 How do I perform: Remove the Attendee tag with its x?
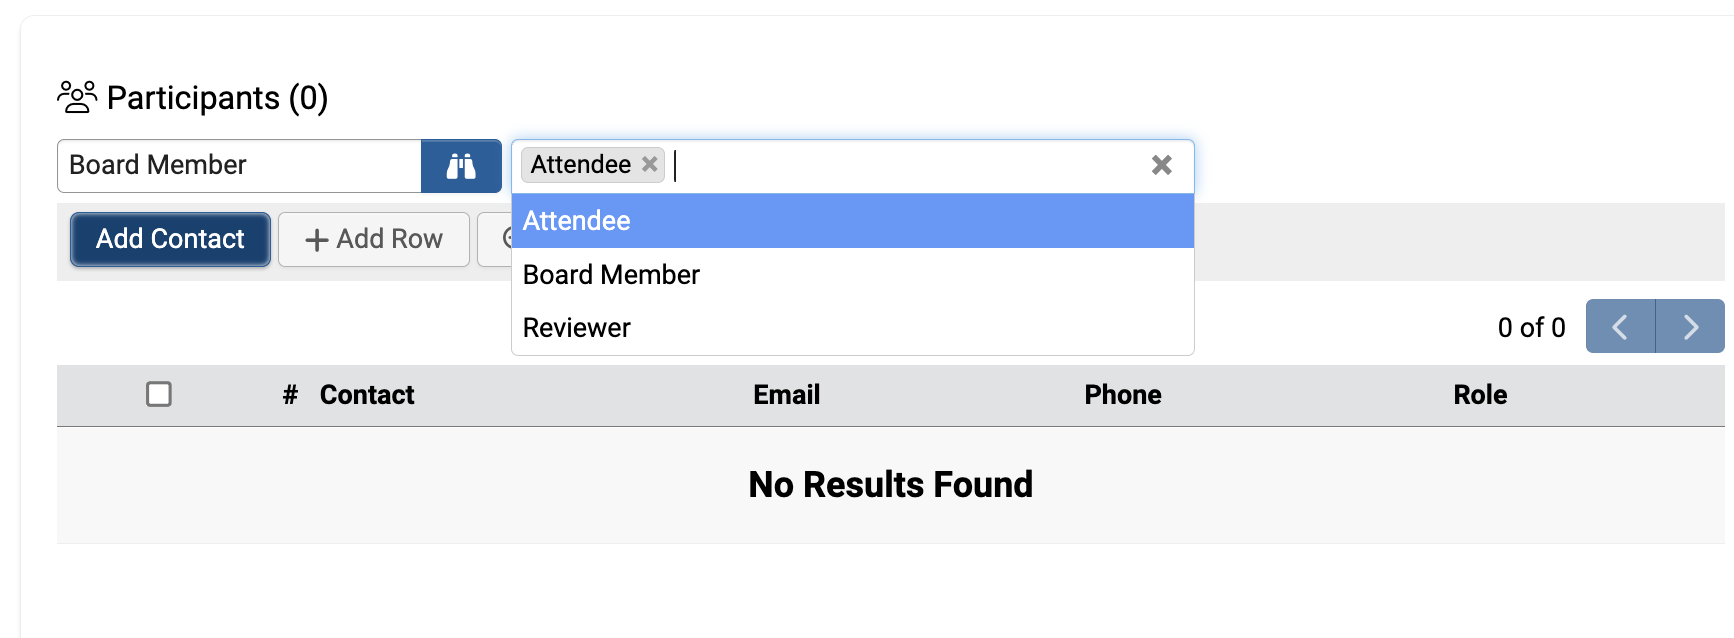point(650,164)
